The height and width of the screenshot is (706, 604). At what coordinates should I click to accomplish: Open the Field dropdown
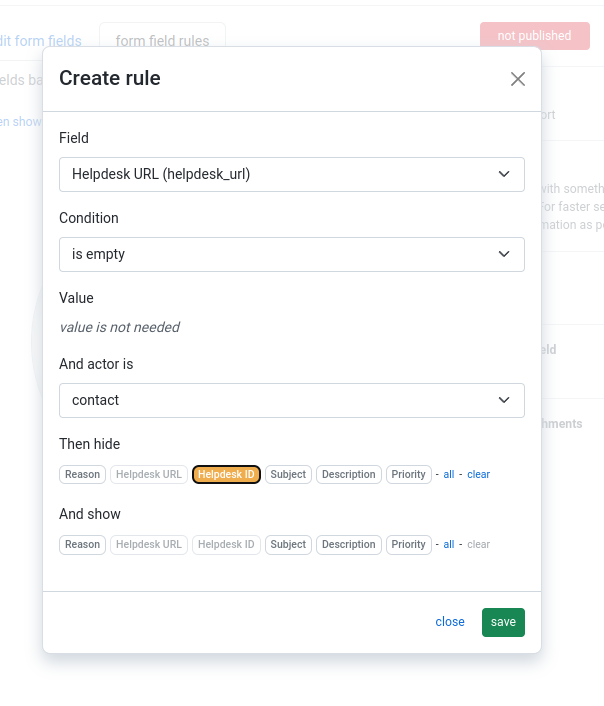(x=291, y=174)
